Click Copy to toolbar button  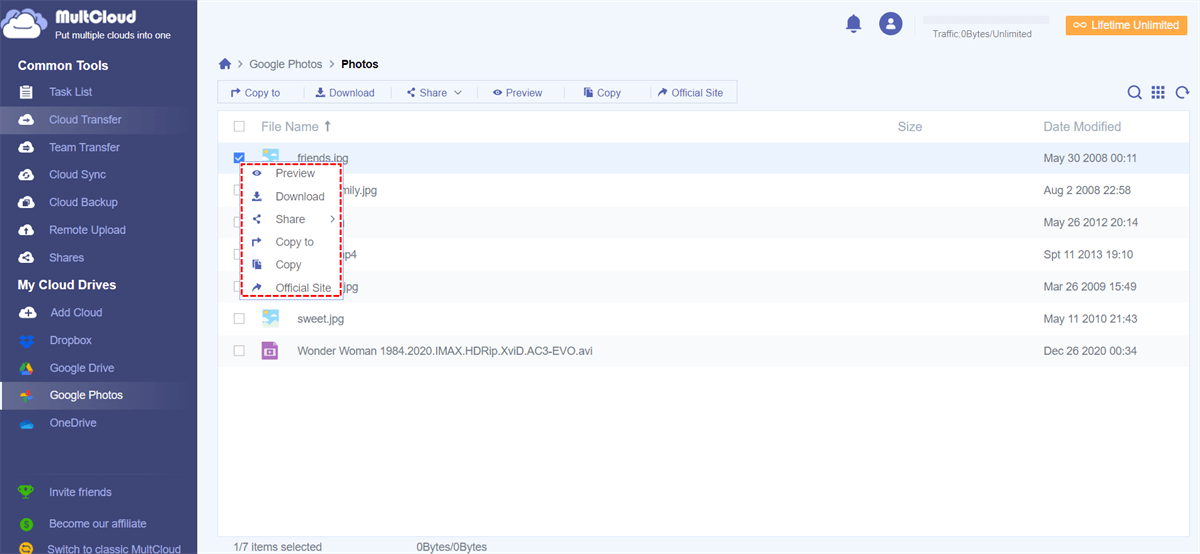[255, 93]
